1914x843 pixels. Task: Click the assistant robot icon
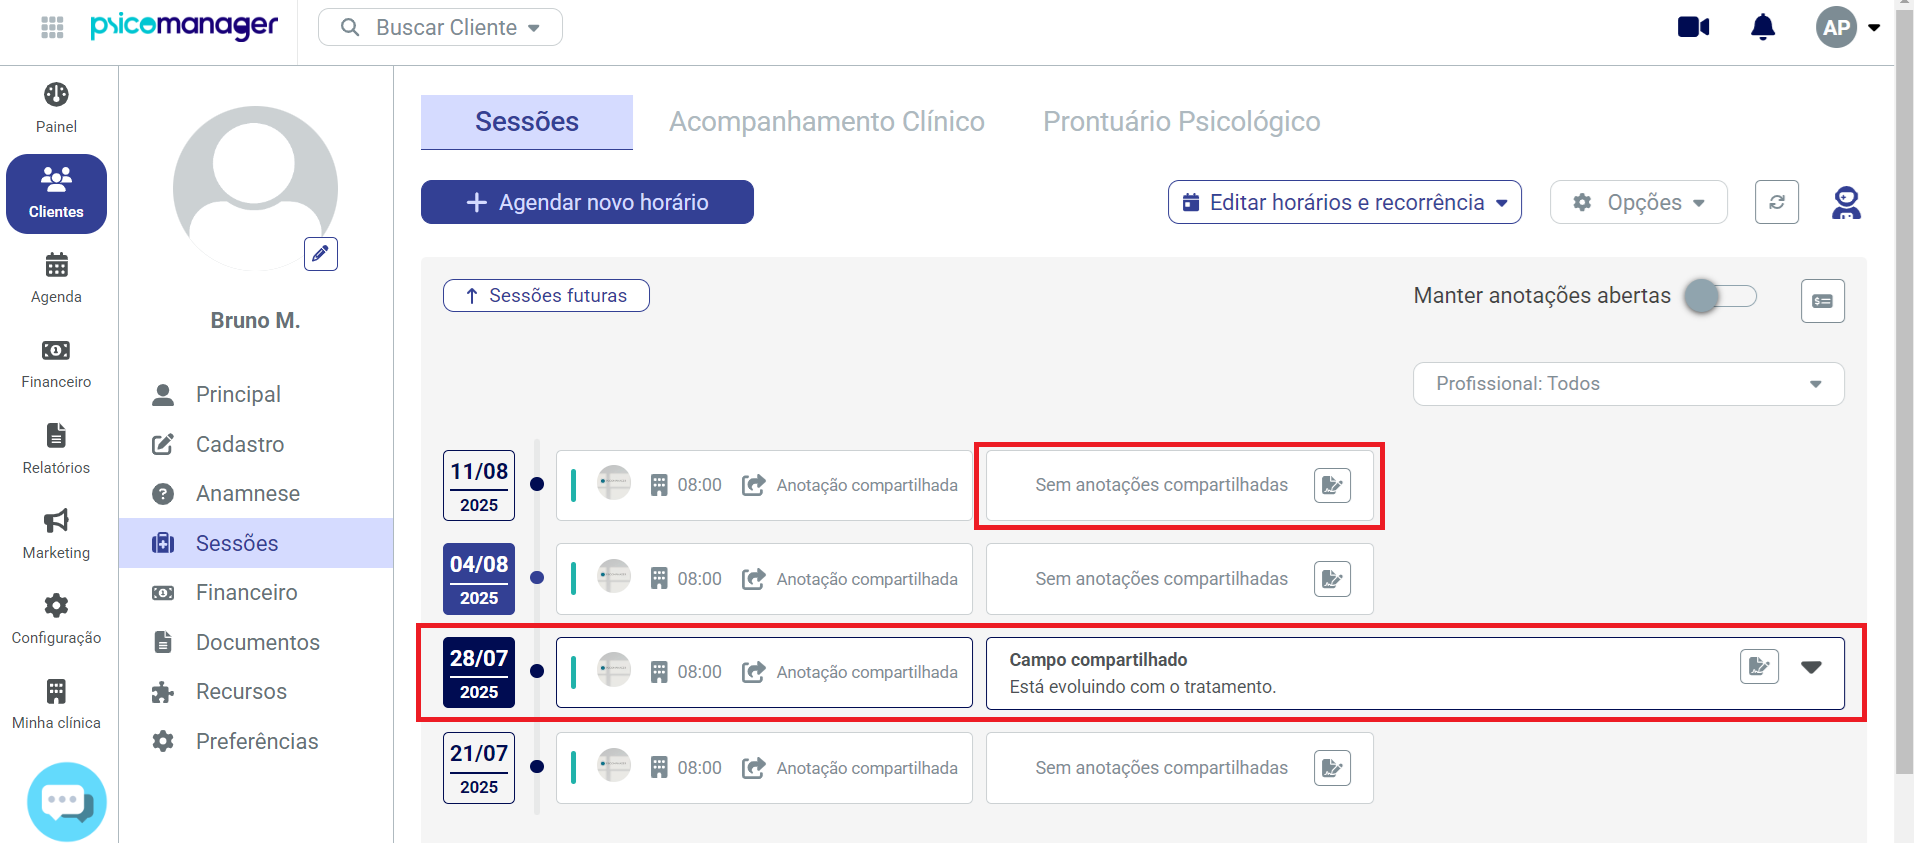1846,203
